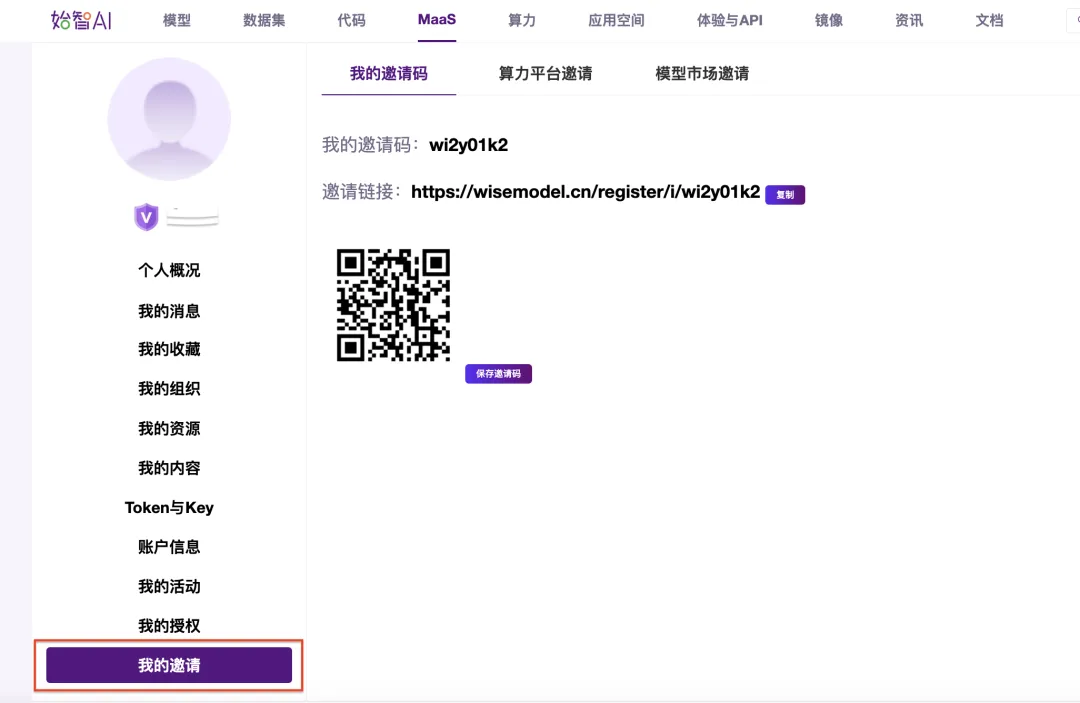Click the invitation code text wi2y01k2
This screenshot has width=1080, height=703.
(x=468, y=145)
